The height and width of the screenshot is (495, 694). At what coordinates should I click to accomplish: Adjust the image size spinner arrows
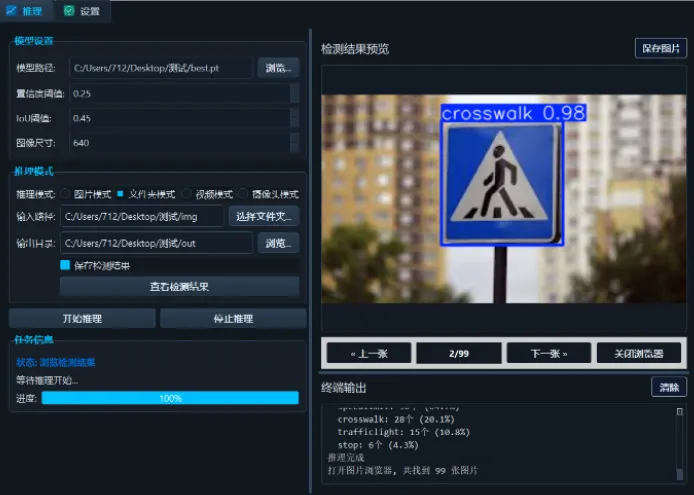[x=294, y=143]
